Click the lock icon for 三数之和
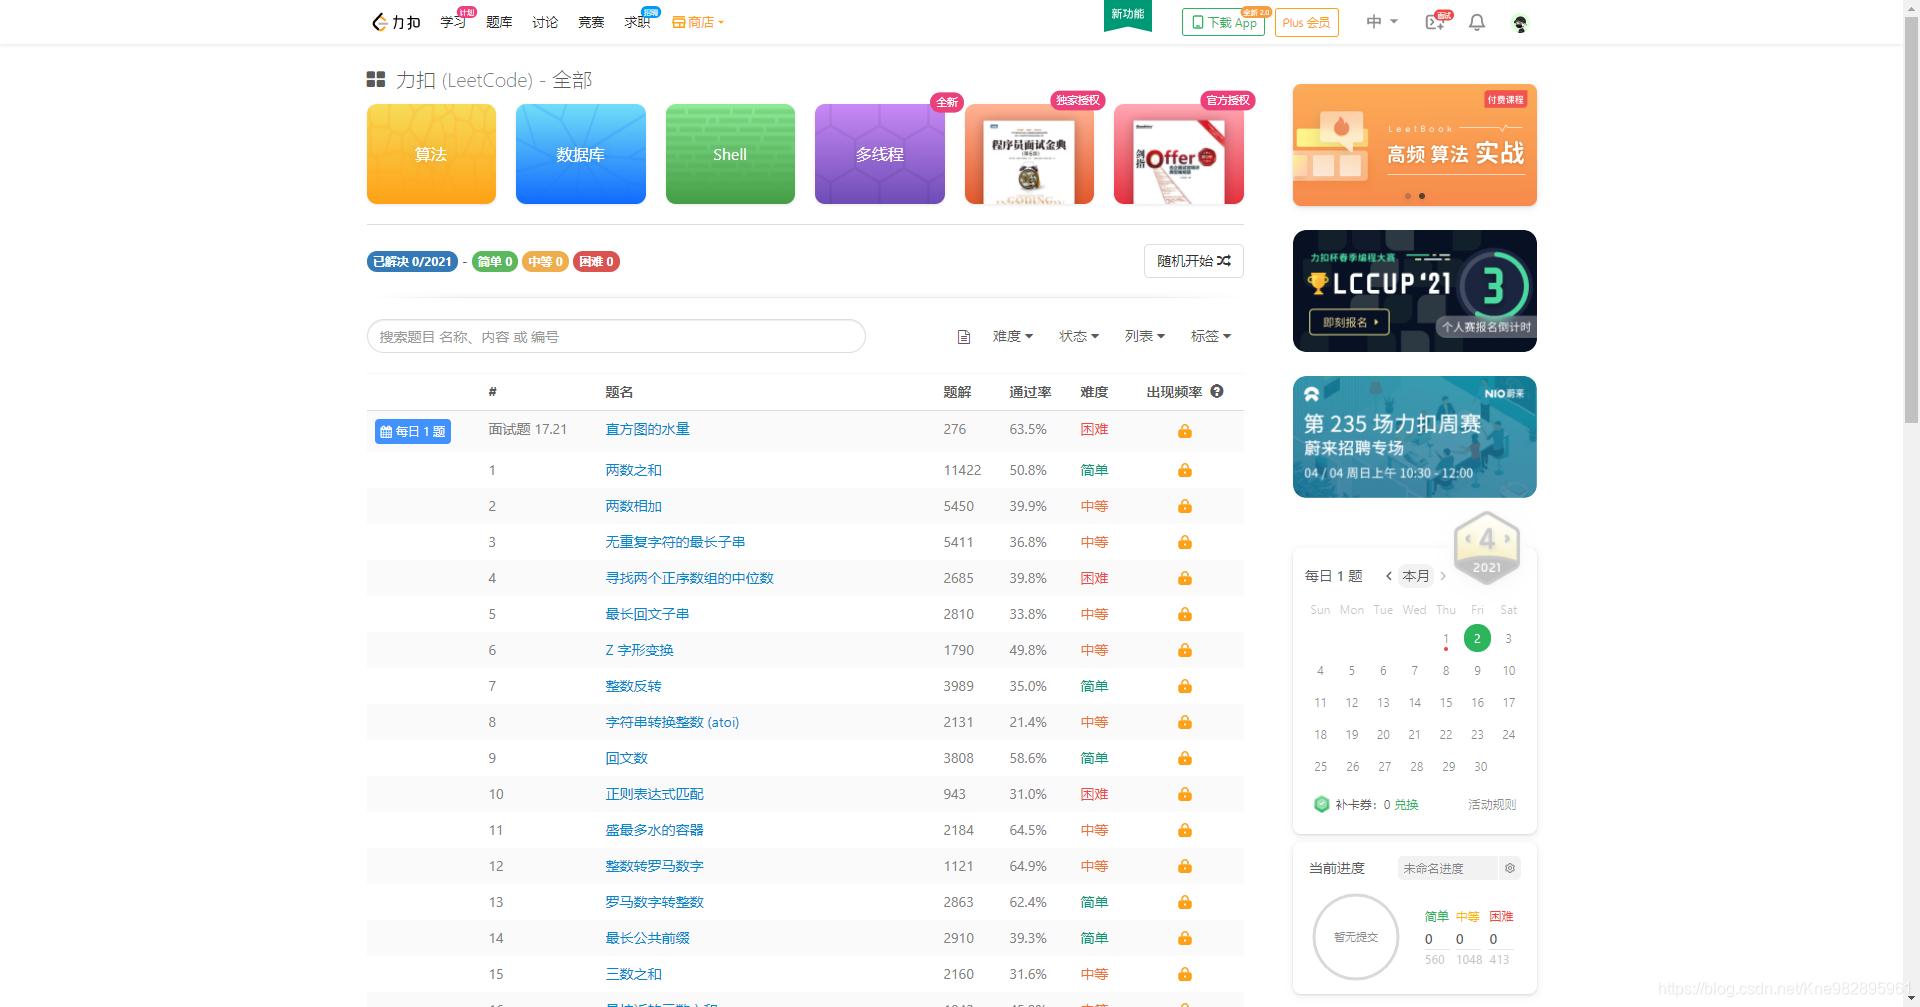This screenshot has width=1920, height=1007. click(1185, 974)
